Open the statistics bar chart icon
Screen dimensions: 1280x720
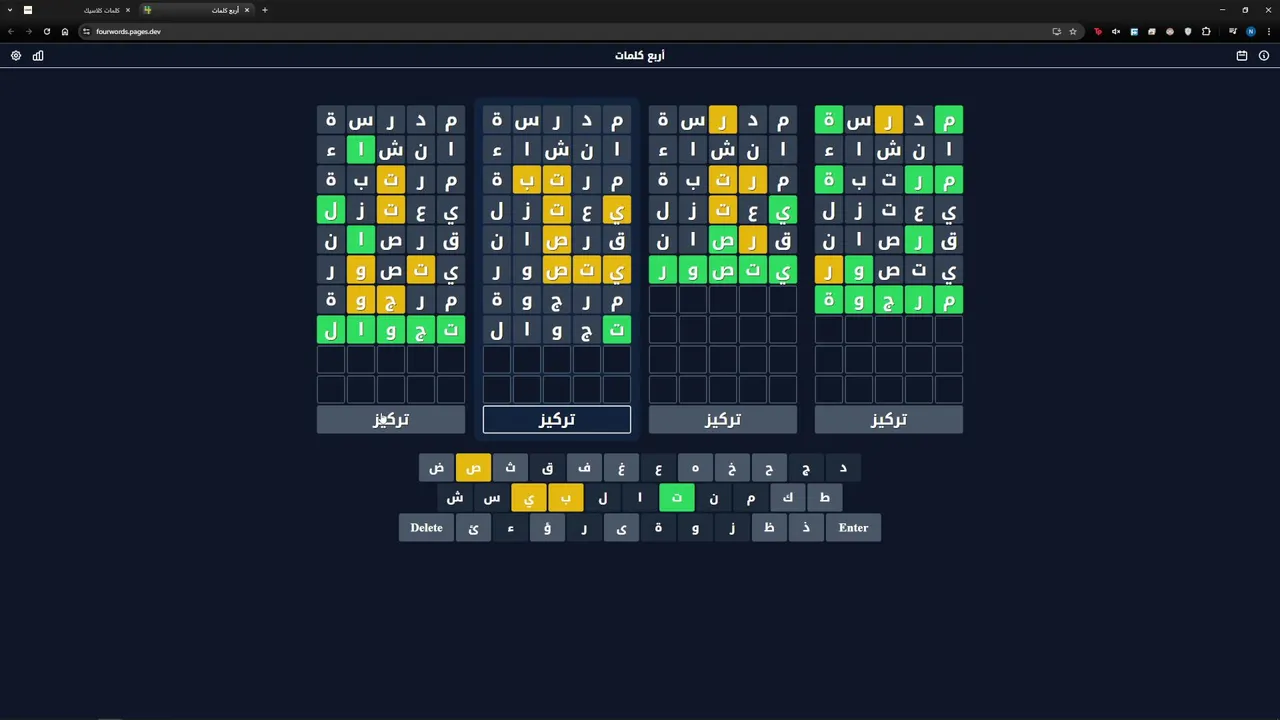click(38, 56)
